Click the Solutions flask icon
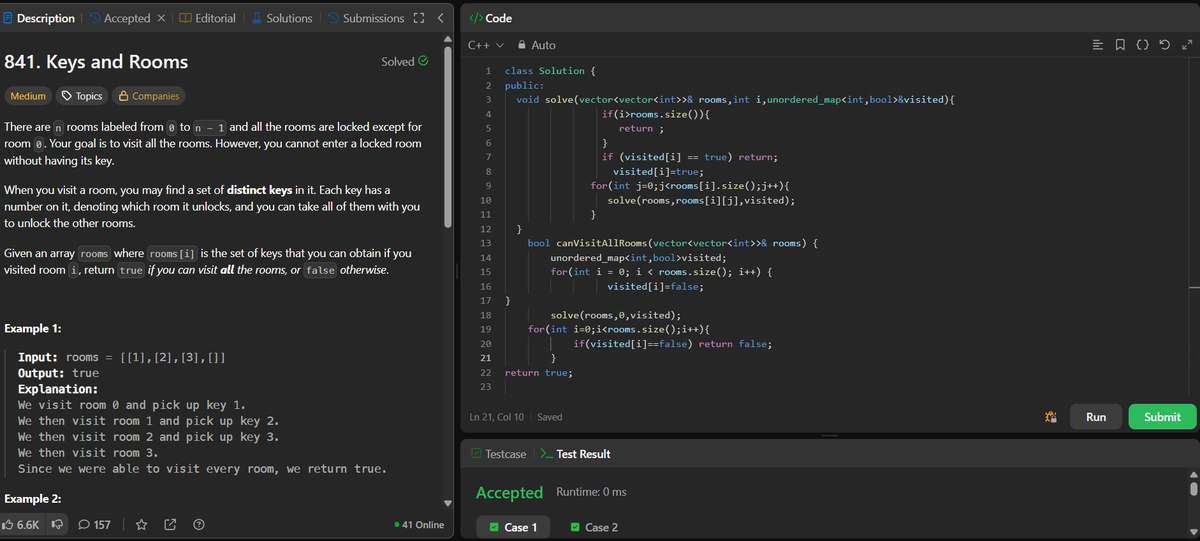Viewport: 1200px width, 541px height. 256,18
